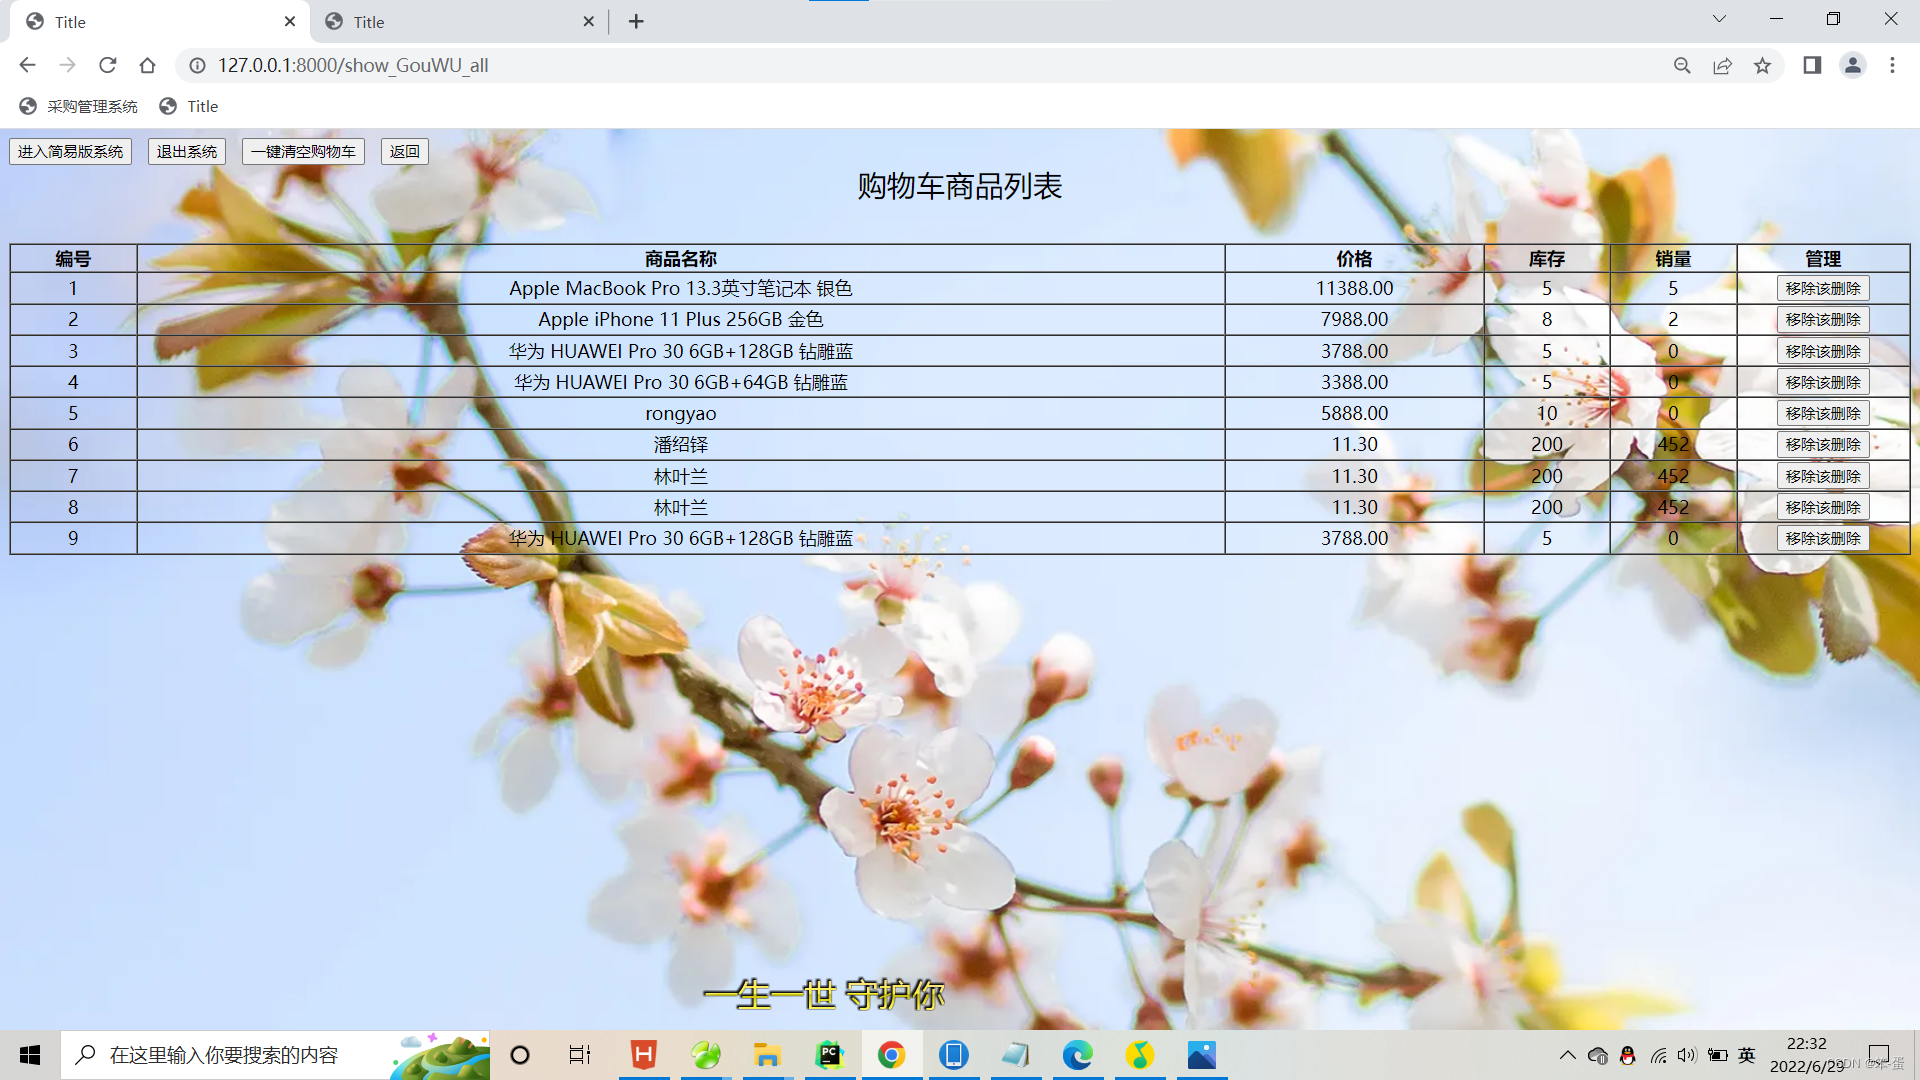This screenshot has height=1080, width=1920.
Task: Switch to the second Title tab
Action: click(460, 21)
